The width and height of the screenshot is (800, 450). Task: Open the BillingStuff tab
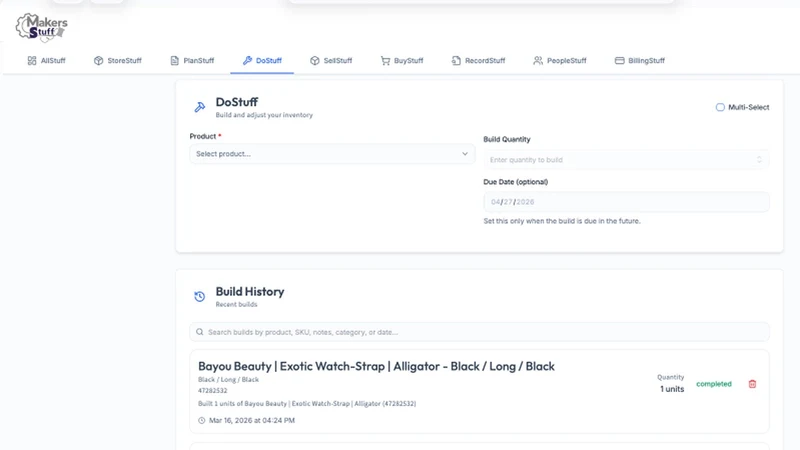pos(639,61)
